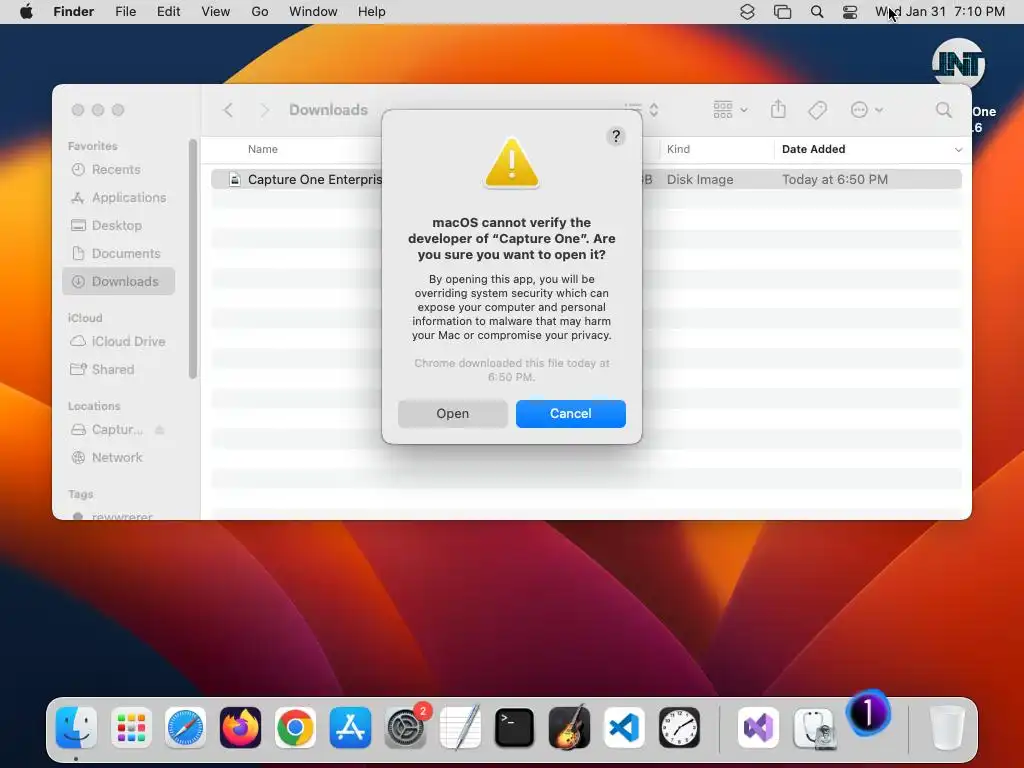This screenshot has width=1024, height=768.
Task: Open the Apple menu
Action: 26,12
